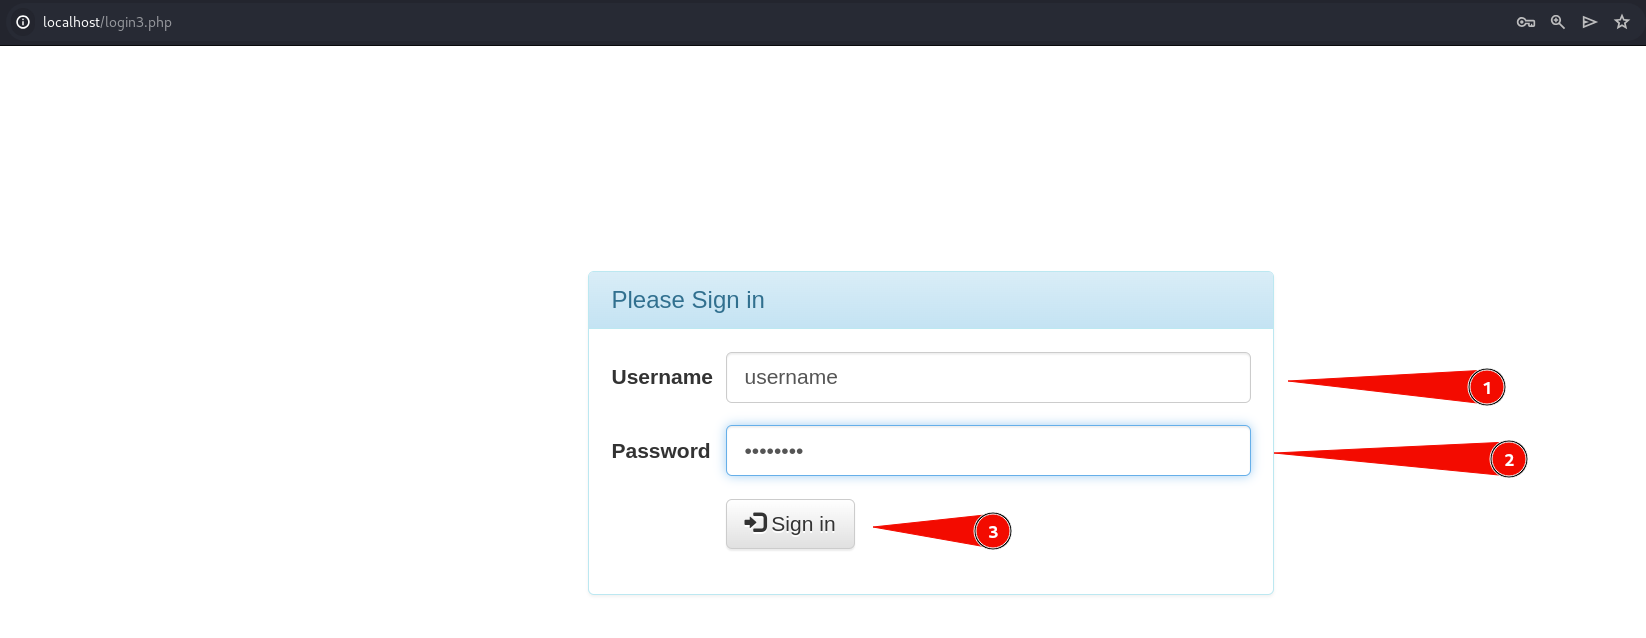Submit the form with Sign in button
Image resolution: width=1646 pixels, height=638 pixels.
point(790,524)
